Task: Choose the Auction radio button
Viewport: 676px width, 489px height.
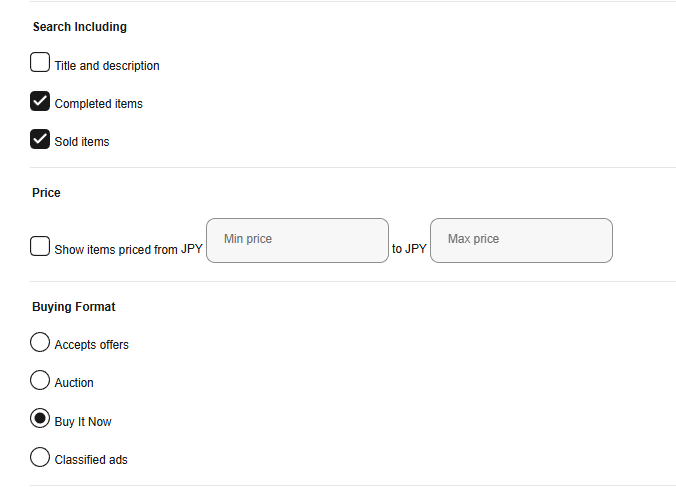Action: (40, 380)
